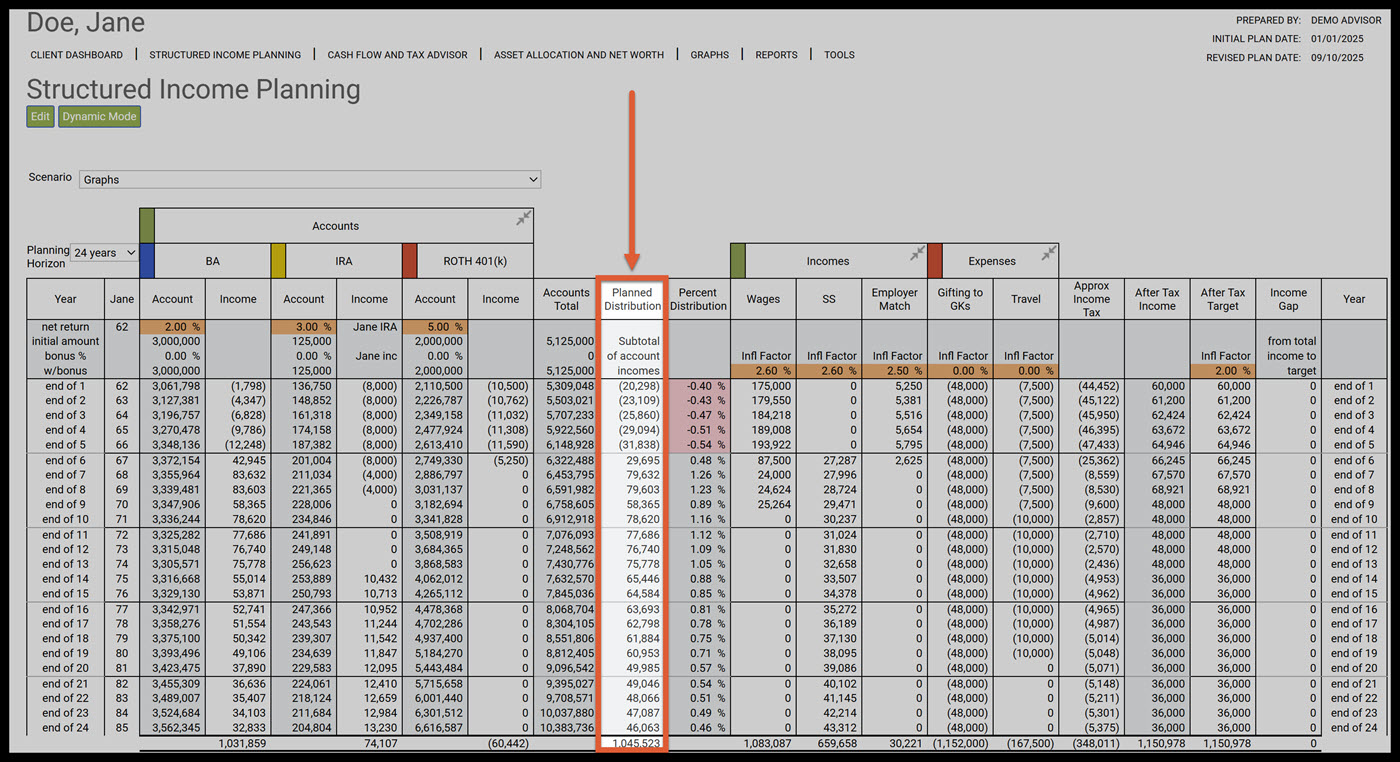This screenshot has height=762, width=1400.
Task: Click the Planned Distribution total 1,045,523
Action: pyautogui.click(x=635, y=744)
